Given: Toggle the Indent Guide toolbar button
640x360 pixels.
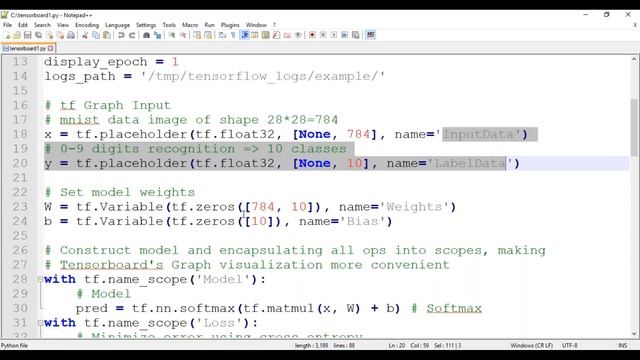Looking at the screenshot, I should click(x=245, y=35).
